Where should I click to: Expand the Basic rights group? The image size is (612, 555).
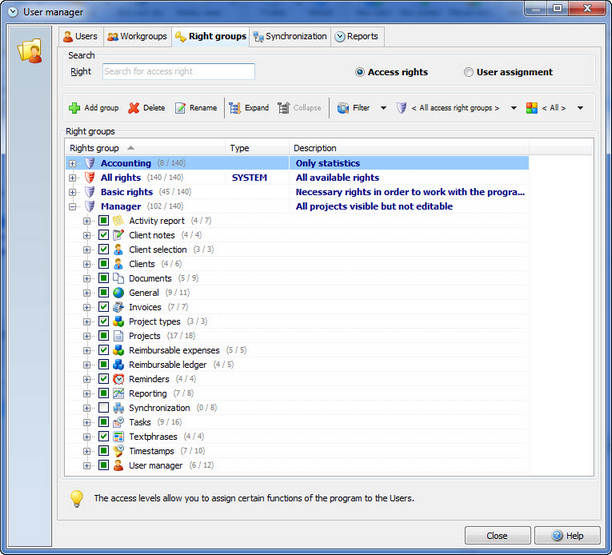[x=73, y=192]
